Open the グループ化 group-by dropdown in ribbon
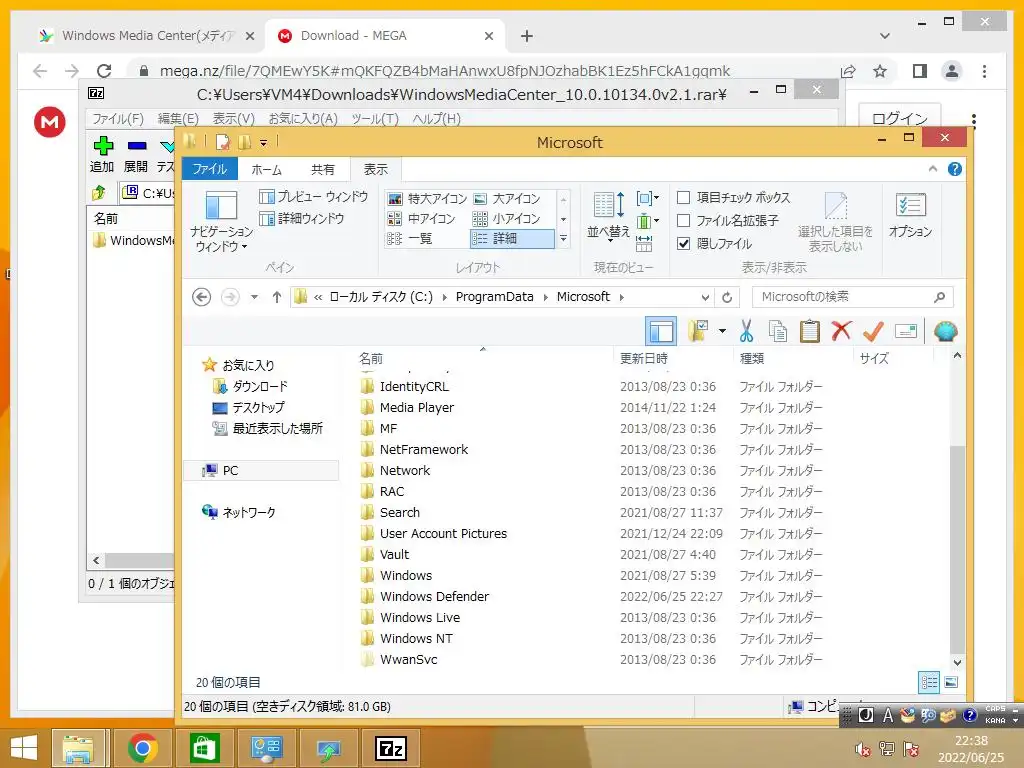This screenshot has width=1024, height=768. click(x=647, y=198)
